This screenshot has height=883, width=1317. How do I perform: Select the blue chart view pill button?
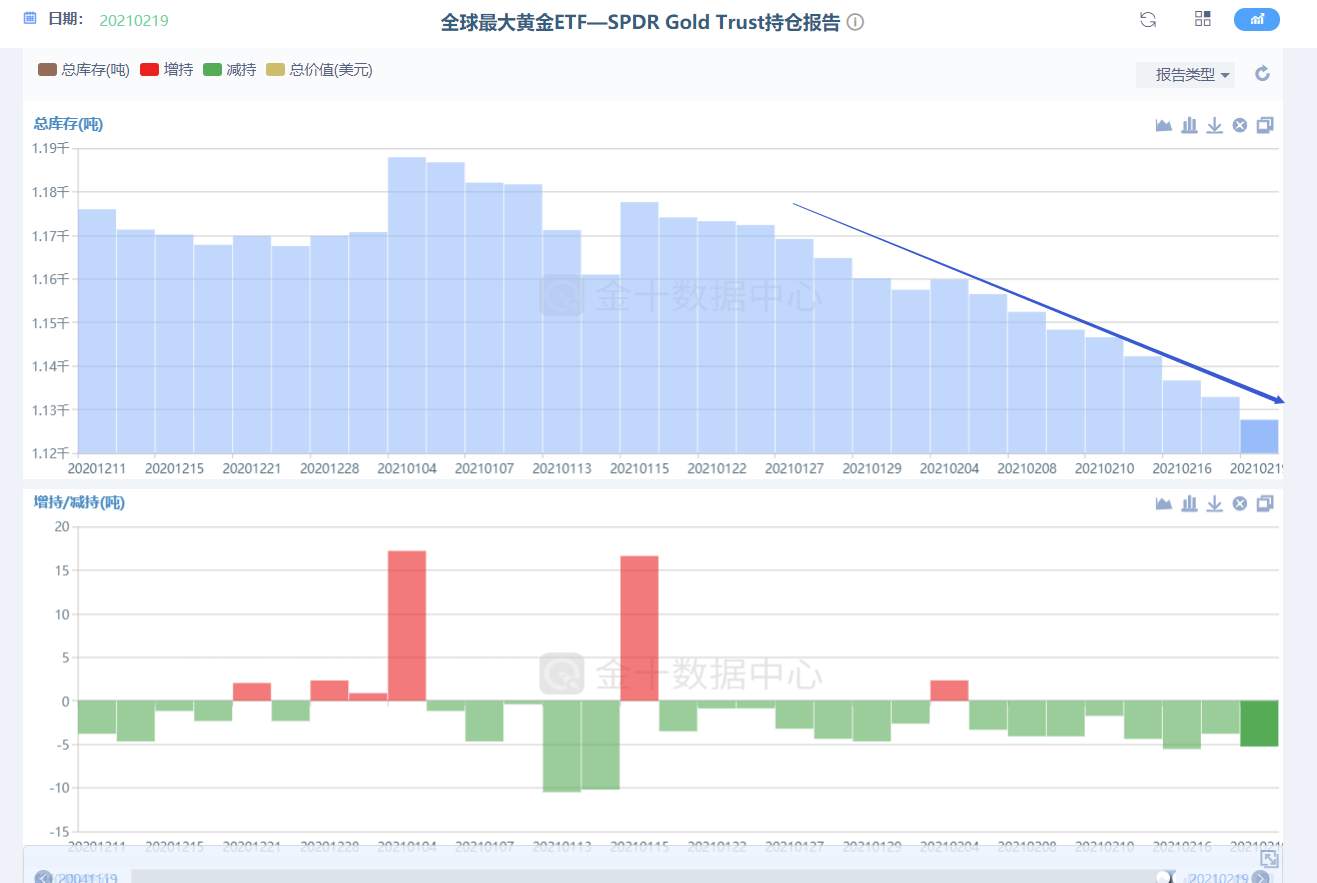(x=1257, y=19)
